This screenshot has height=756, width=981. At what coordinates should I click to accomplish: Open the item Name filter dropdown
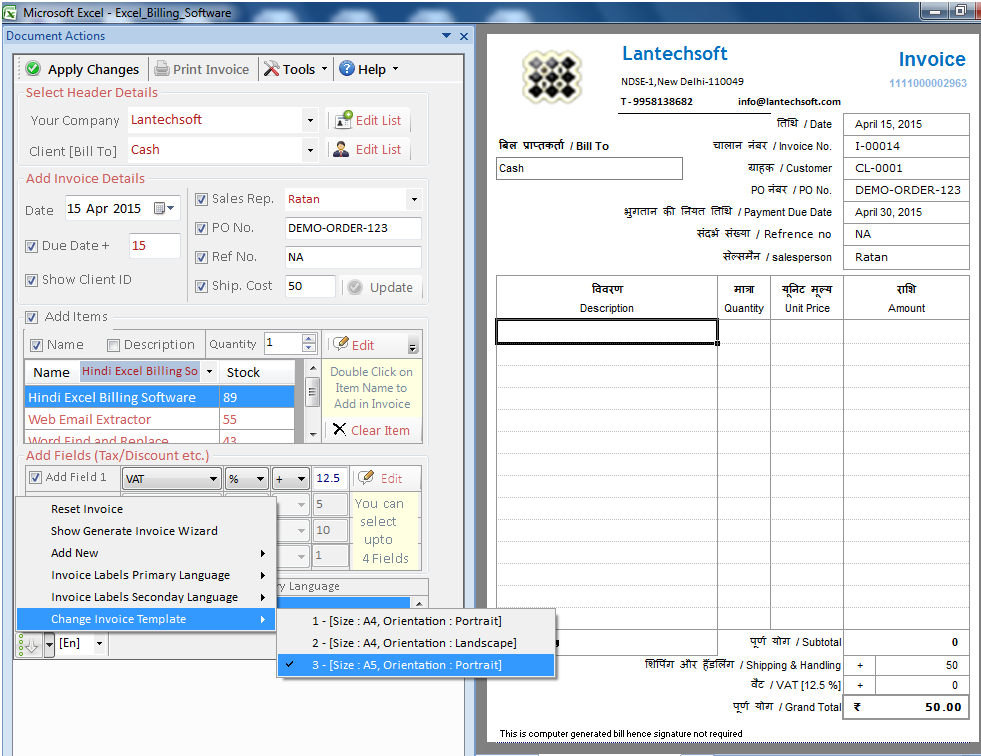(x=210, y=372)
